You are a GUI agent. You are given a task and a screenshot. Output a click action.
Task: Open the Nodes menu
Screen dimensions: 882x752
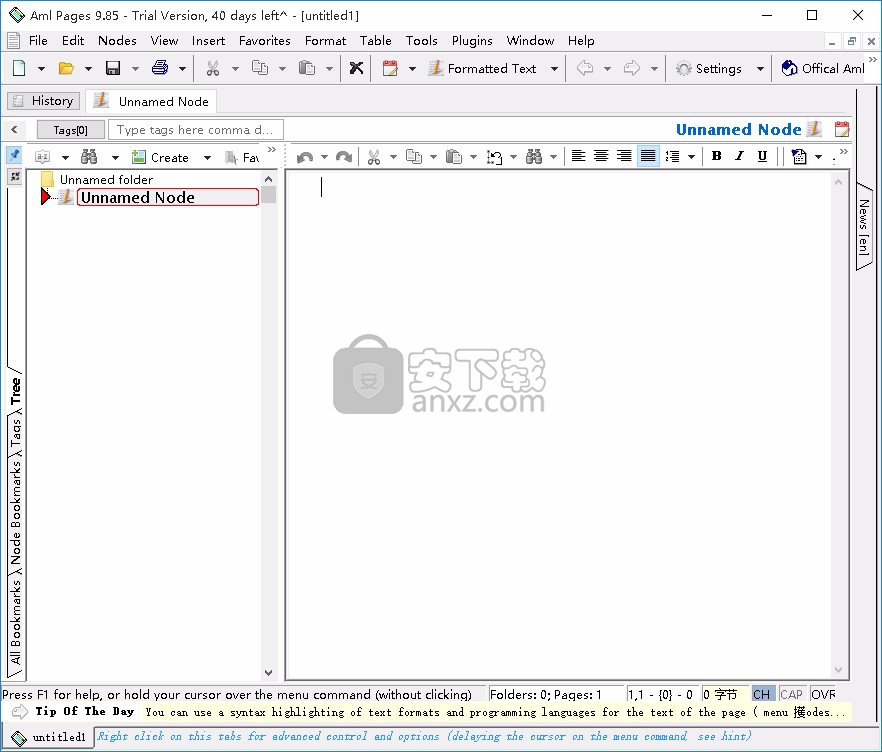(x=117, y=40)
